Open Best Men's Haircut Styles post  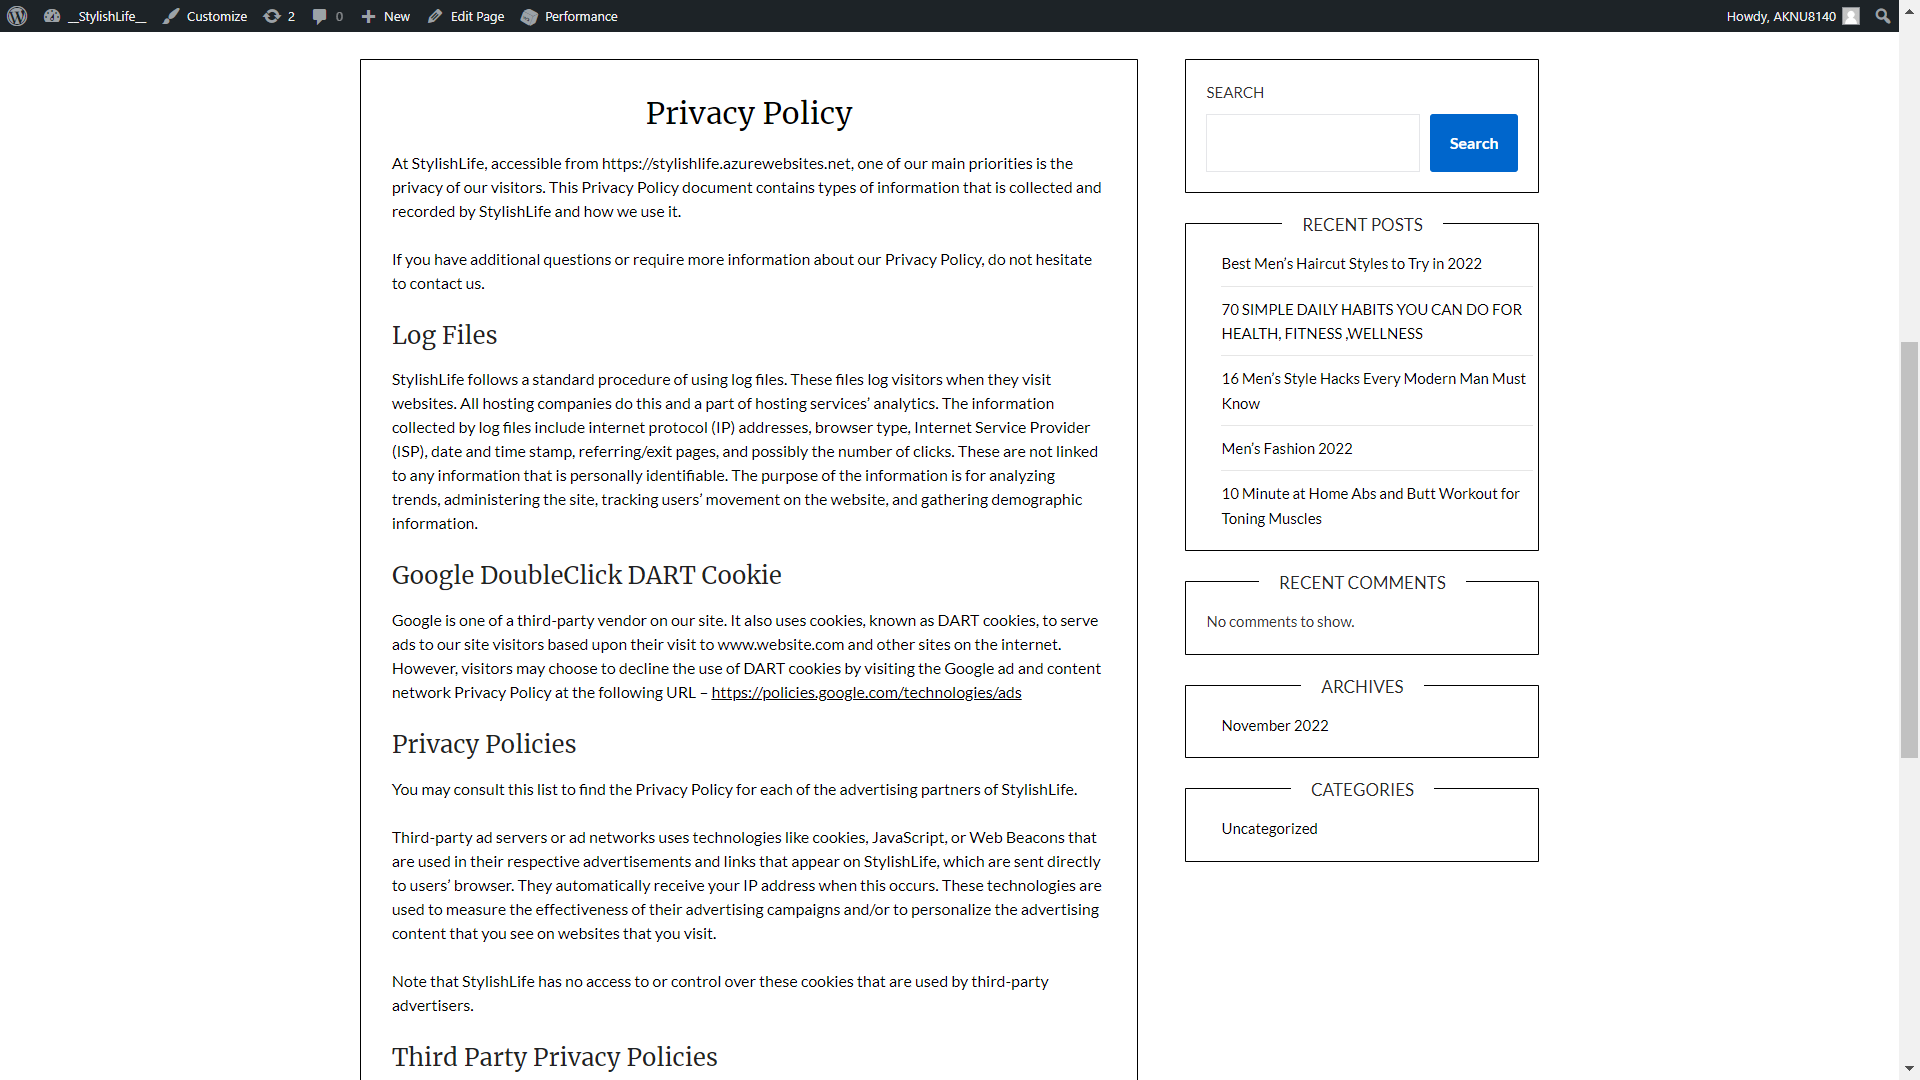[1351, 264]
